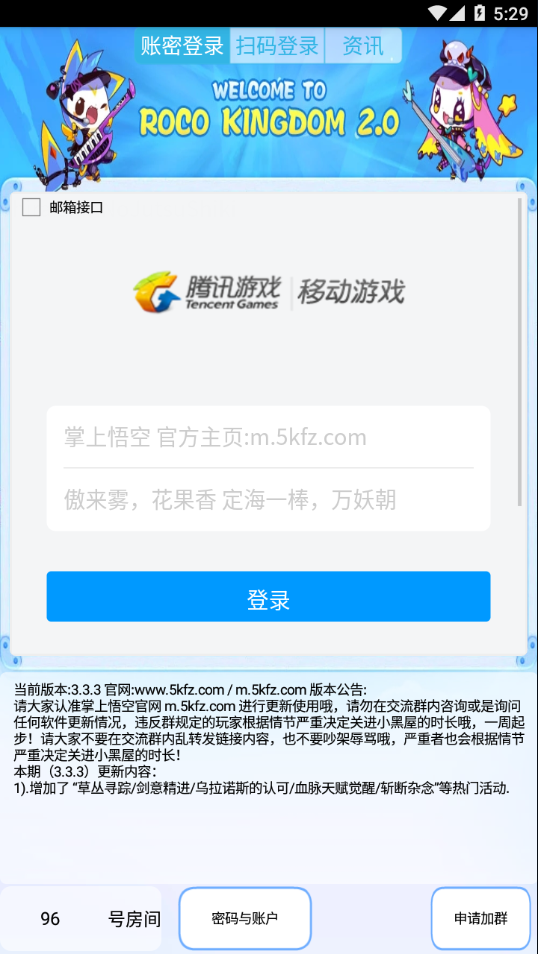The height and width of the screenshot is (954, 538).
Task: Tap the Tencent Games logo icon
Action: (x=155, y=292)
